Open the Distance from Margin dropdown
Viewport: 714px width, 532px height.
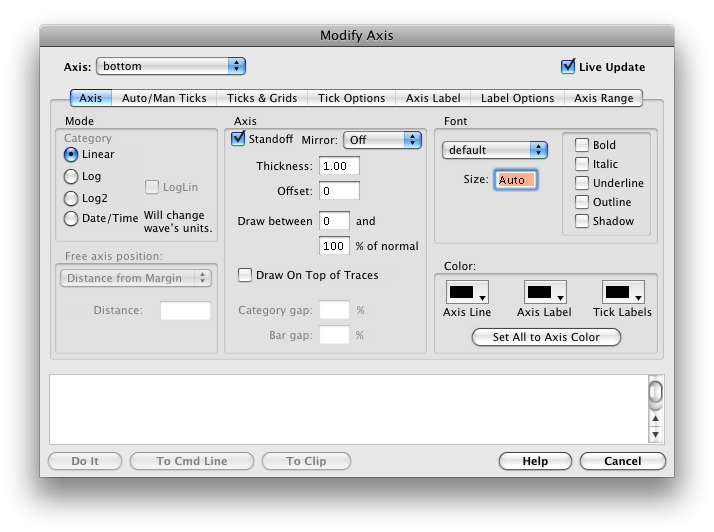136,278
